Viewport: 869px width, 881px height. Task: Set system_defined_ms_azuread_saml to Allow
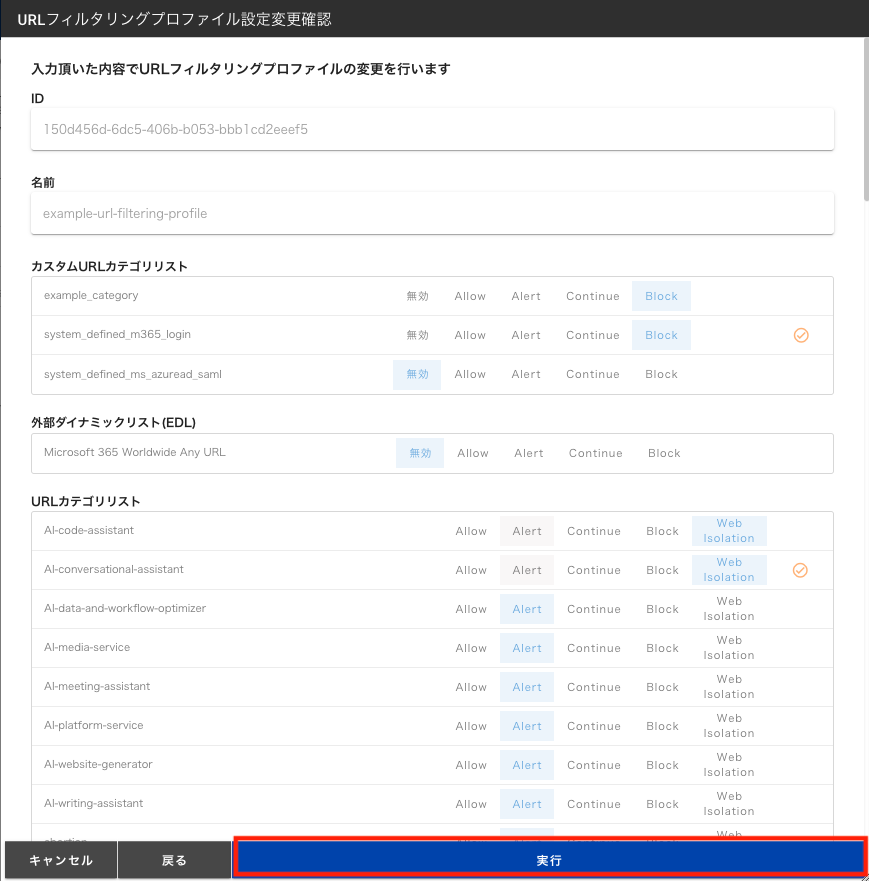click(470, 375)
